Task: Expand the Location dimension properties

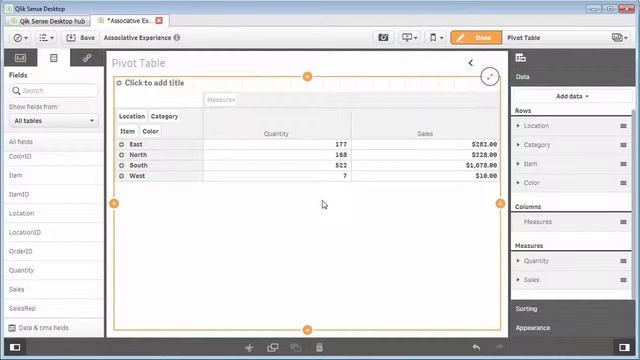Action: [x=518, y=126]
